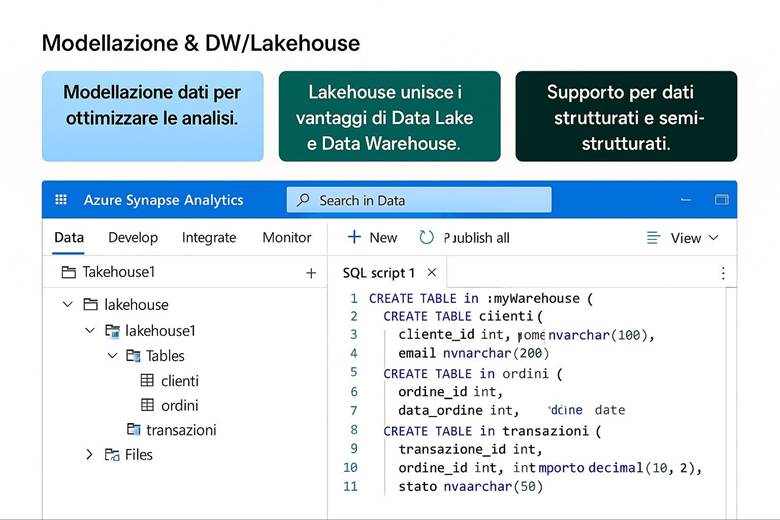Click the Search in Data field
This screenshot has width=780, height=520.
pos(419,200)
